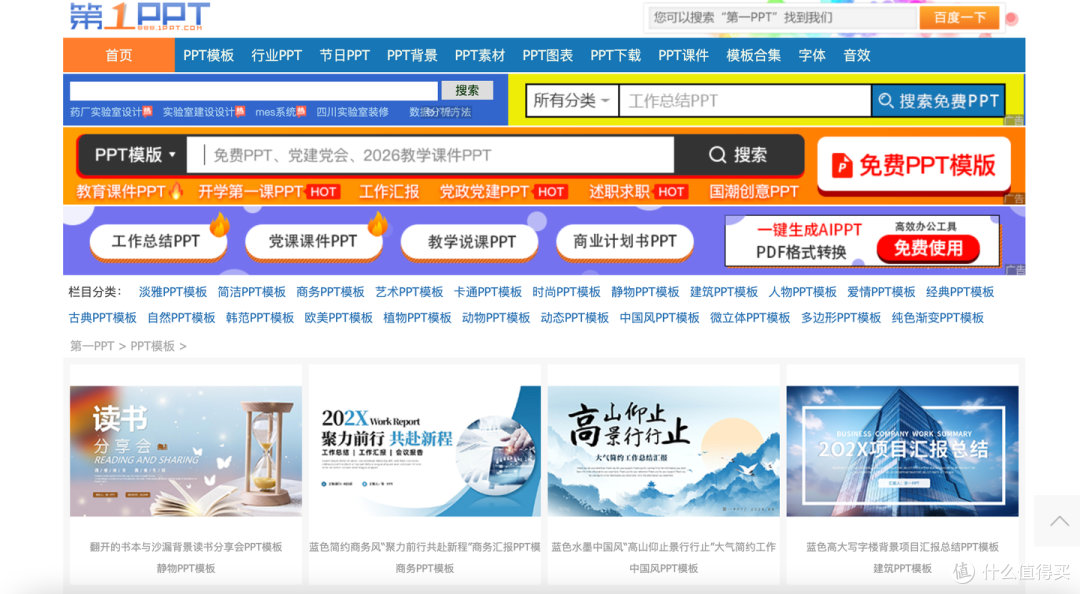Viewport: 1080px width, 594px height.
Task: Focus the white search box in blue bar
Action: pos(253,90)
